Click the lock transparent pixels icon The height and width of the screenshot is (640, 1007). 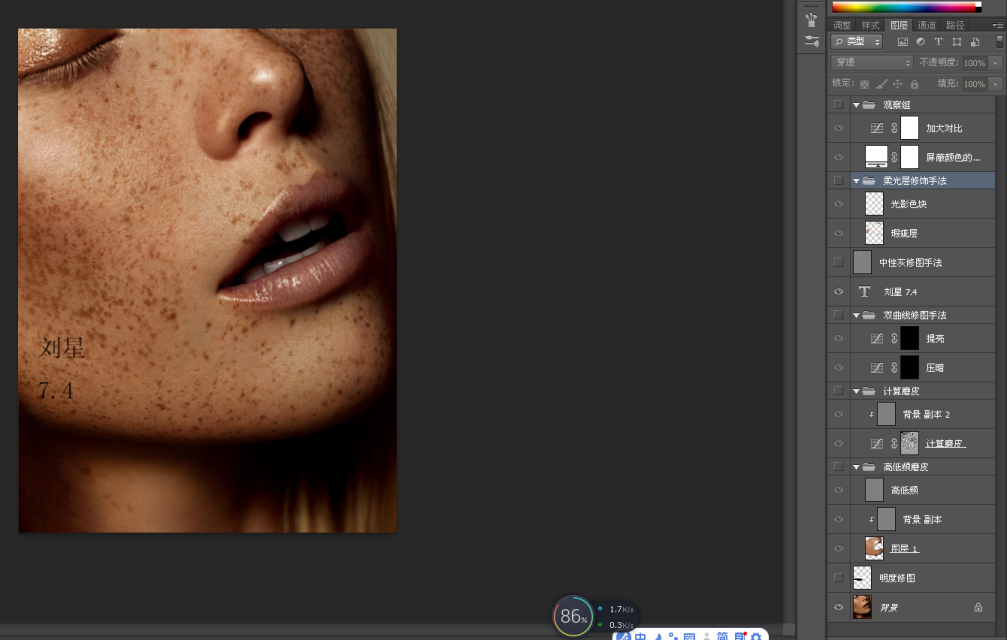[x=865, y=84]
